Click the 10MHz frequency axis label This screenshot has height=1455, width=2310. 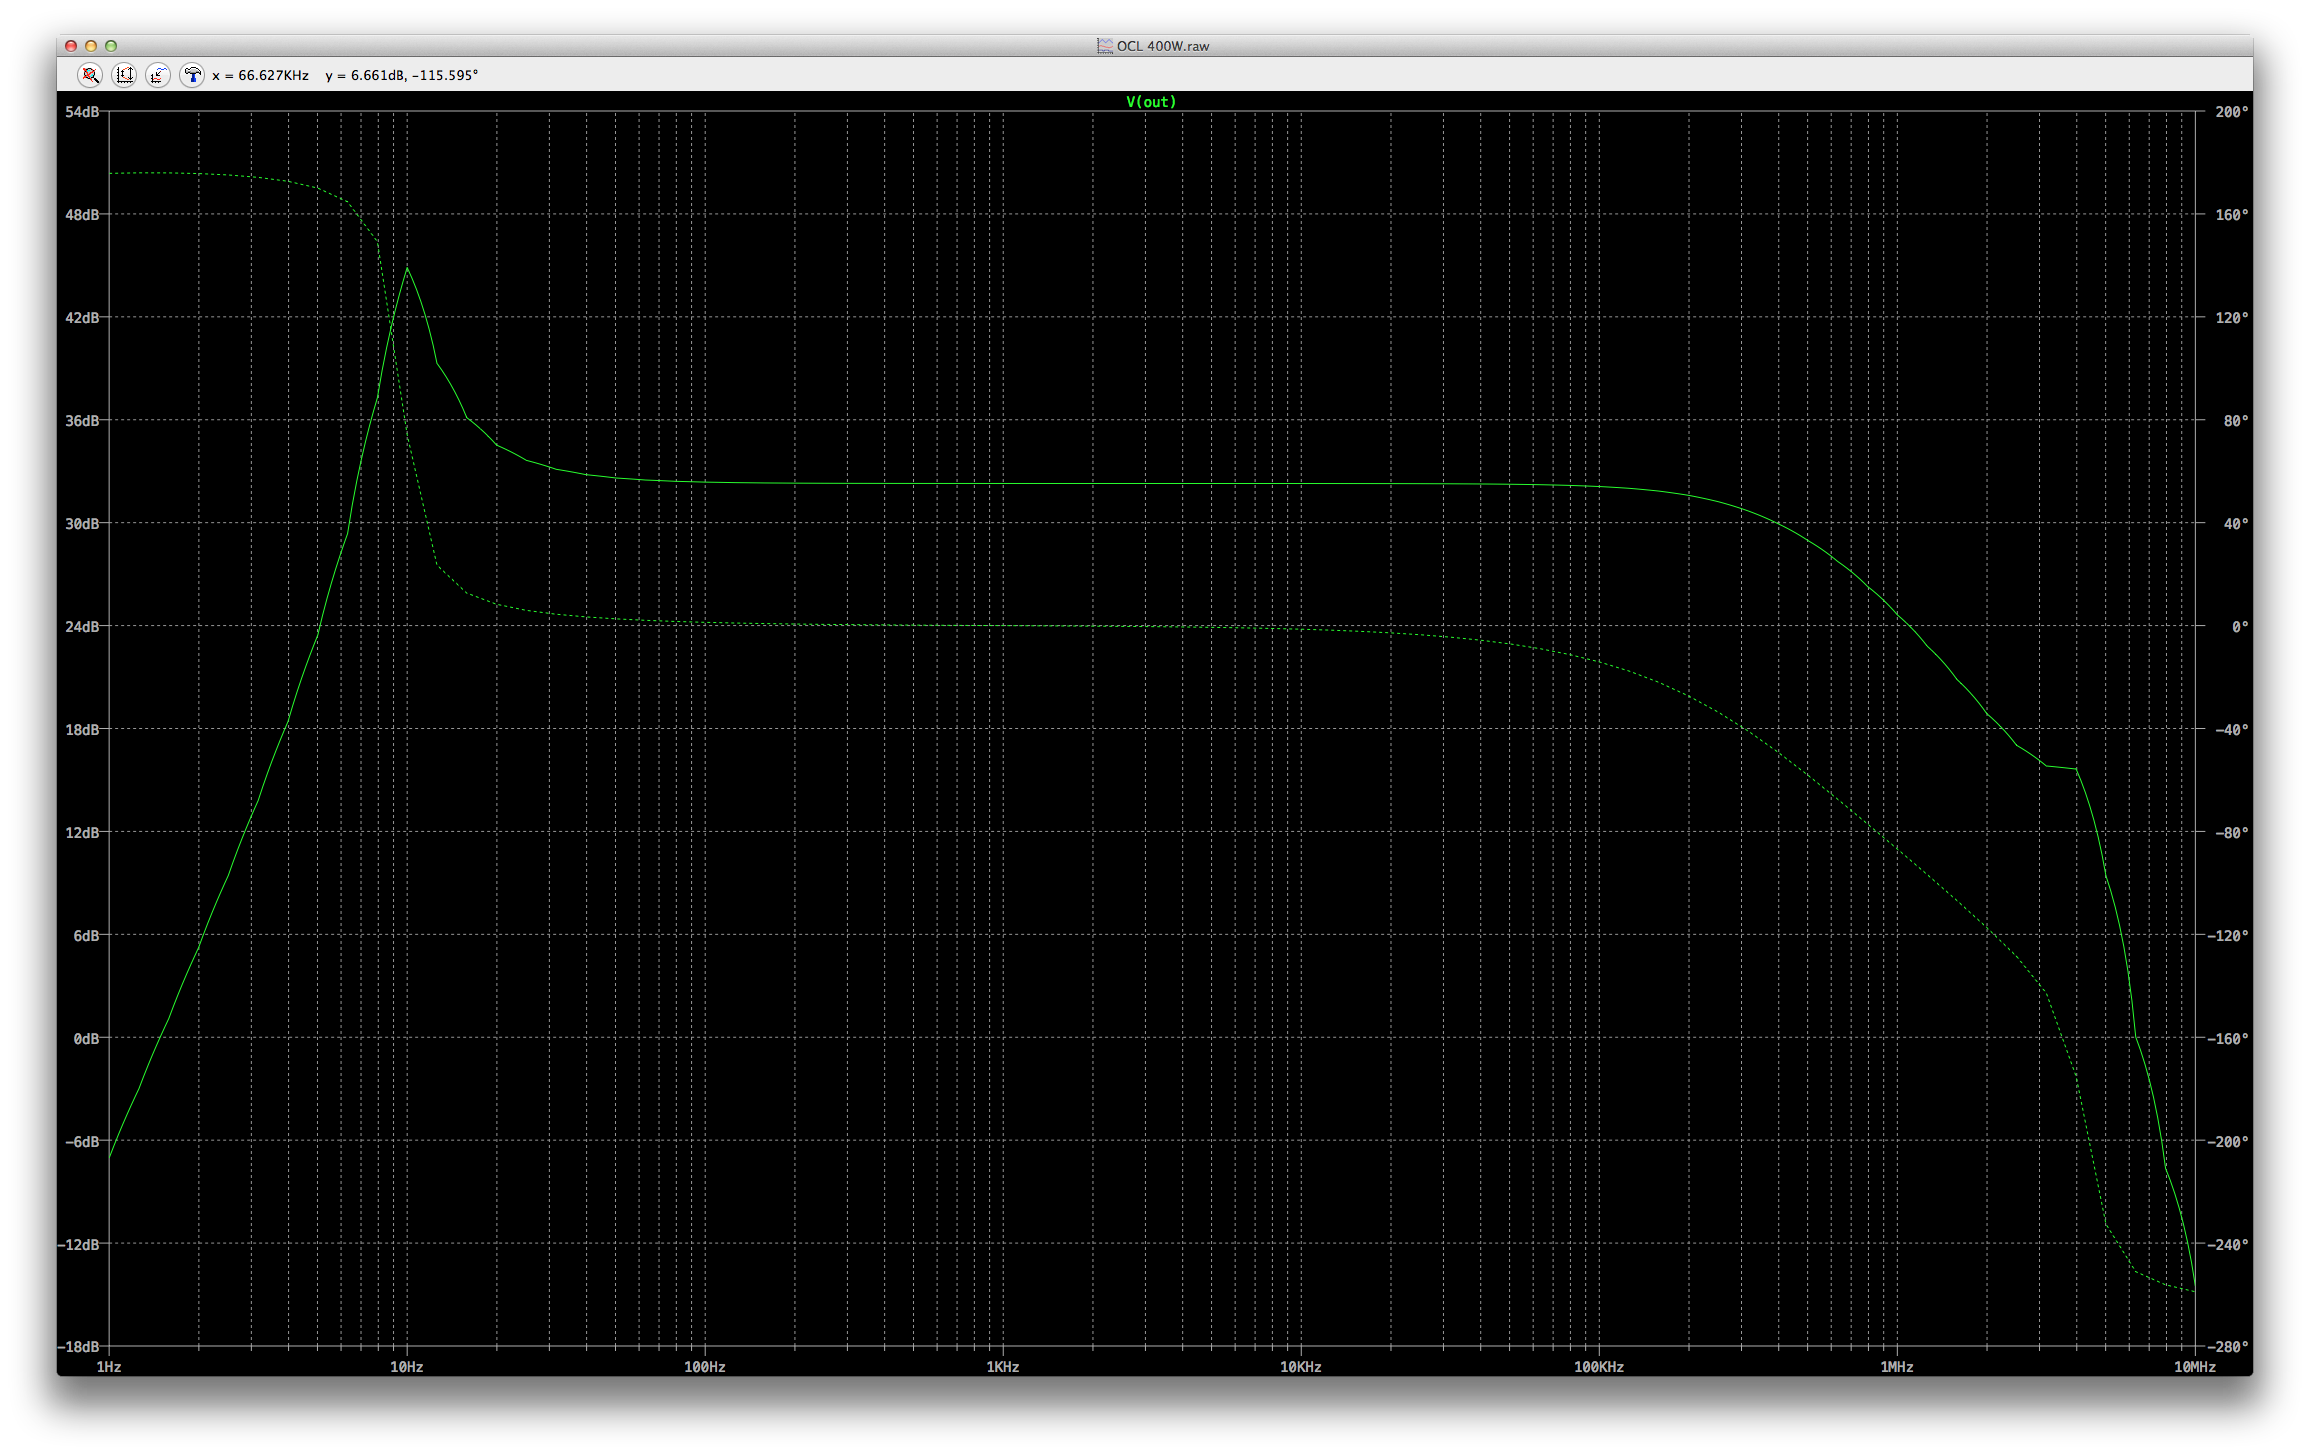[x=2195, y=1367]
